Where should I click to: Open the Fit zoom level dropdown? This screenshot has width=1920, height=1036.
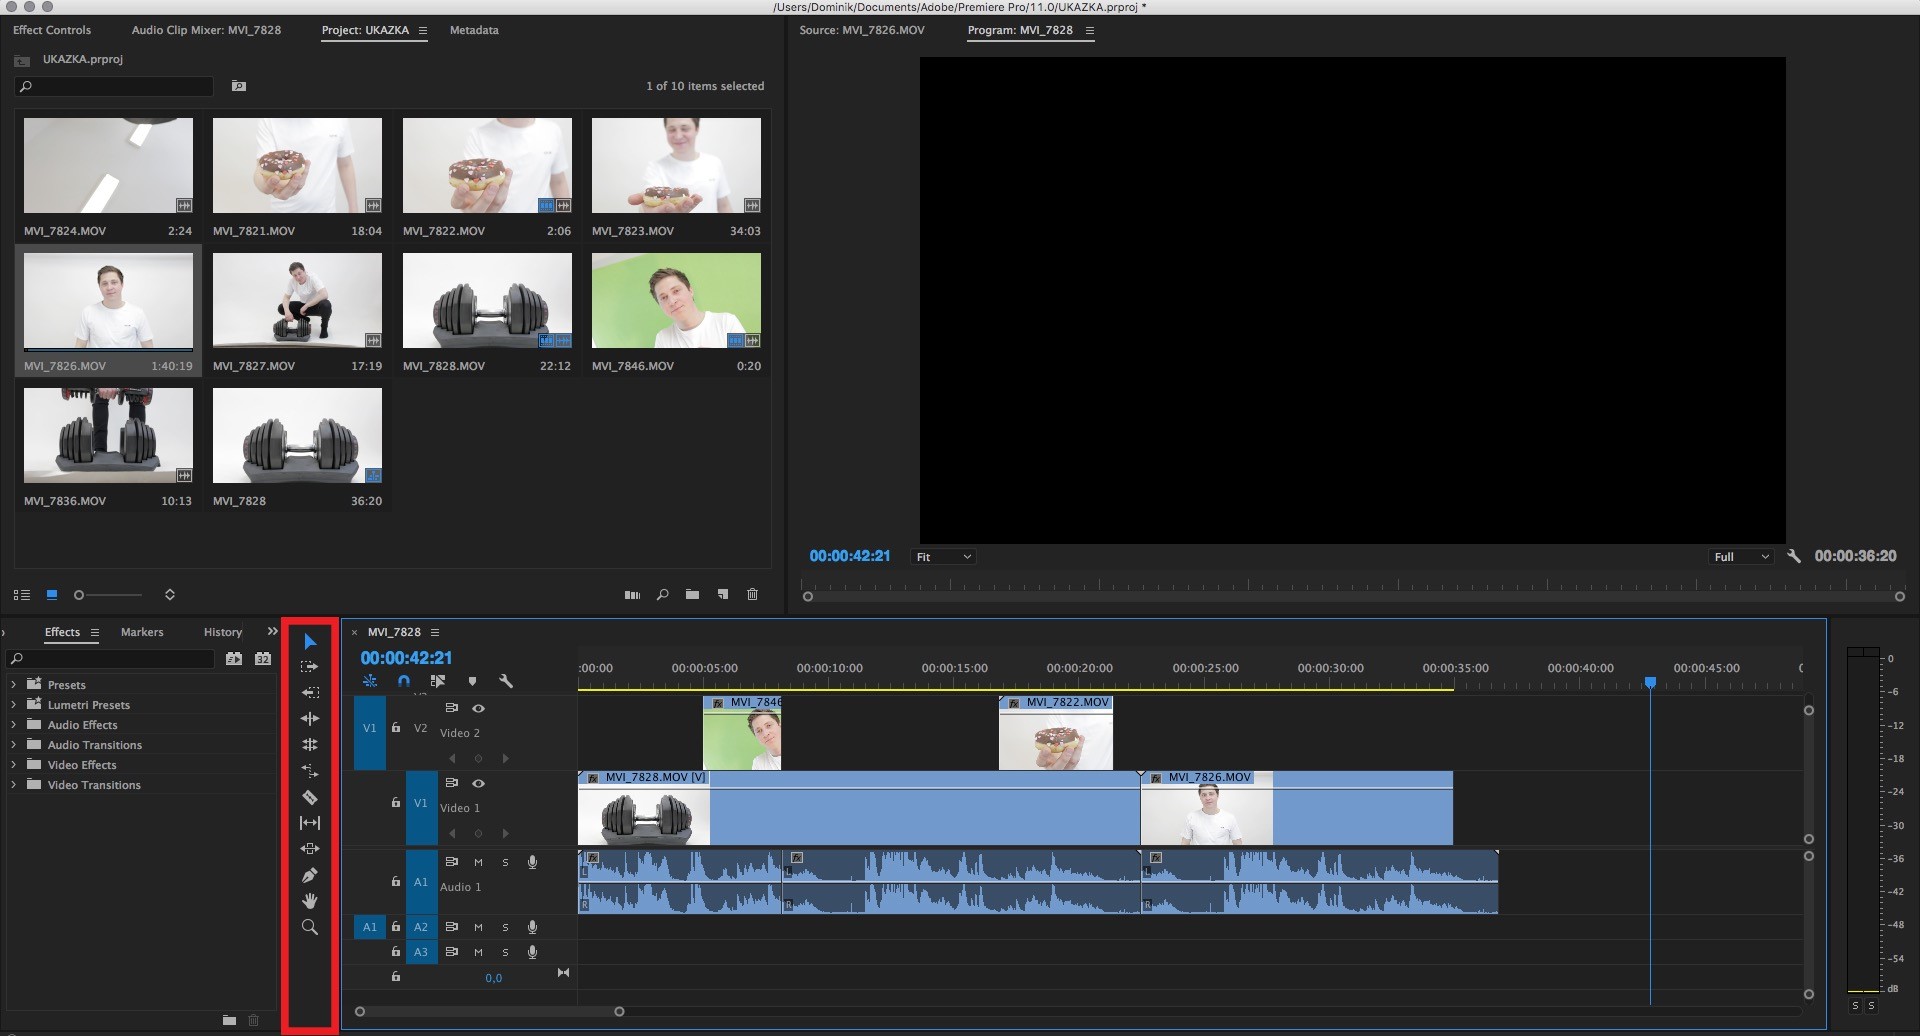943,557
